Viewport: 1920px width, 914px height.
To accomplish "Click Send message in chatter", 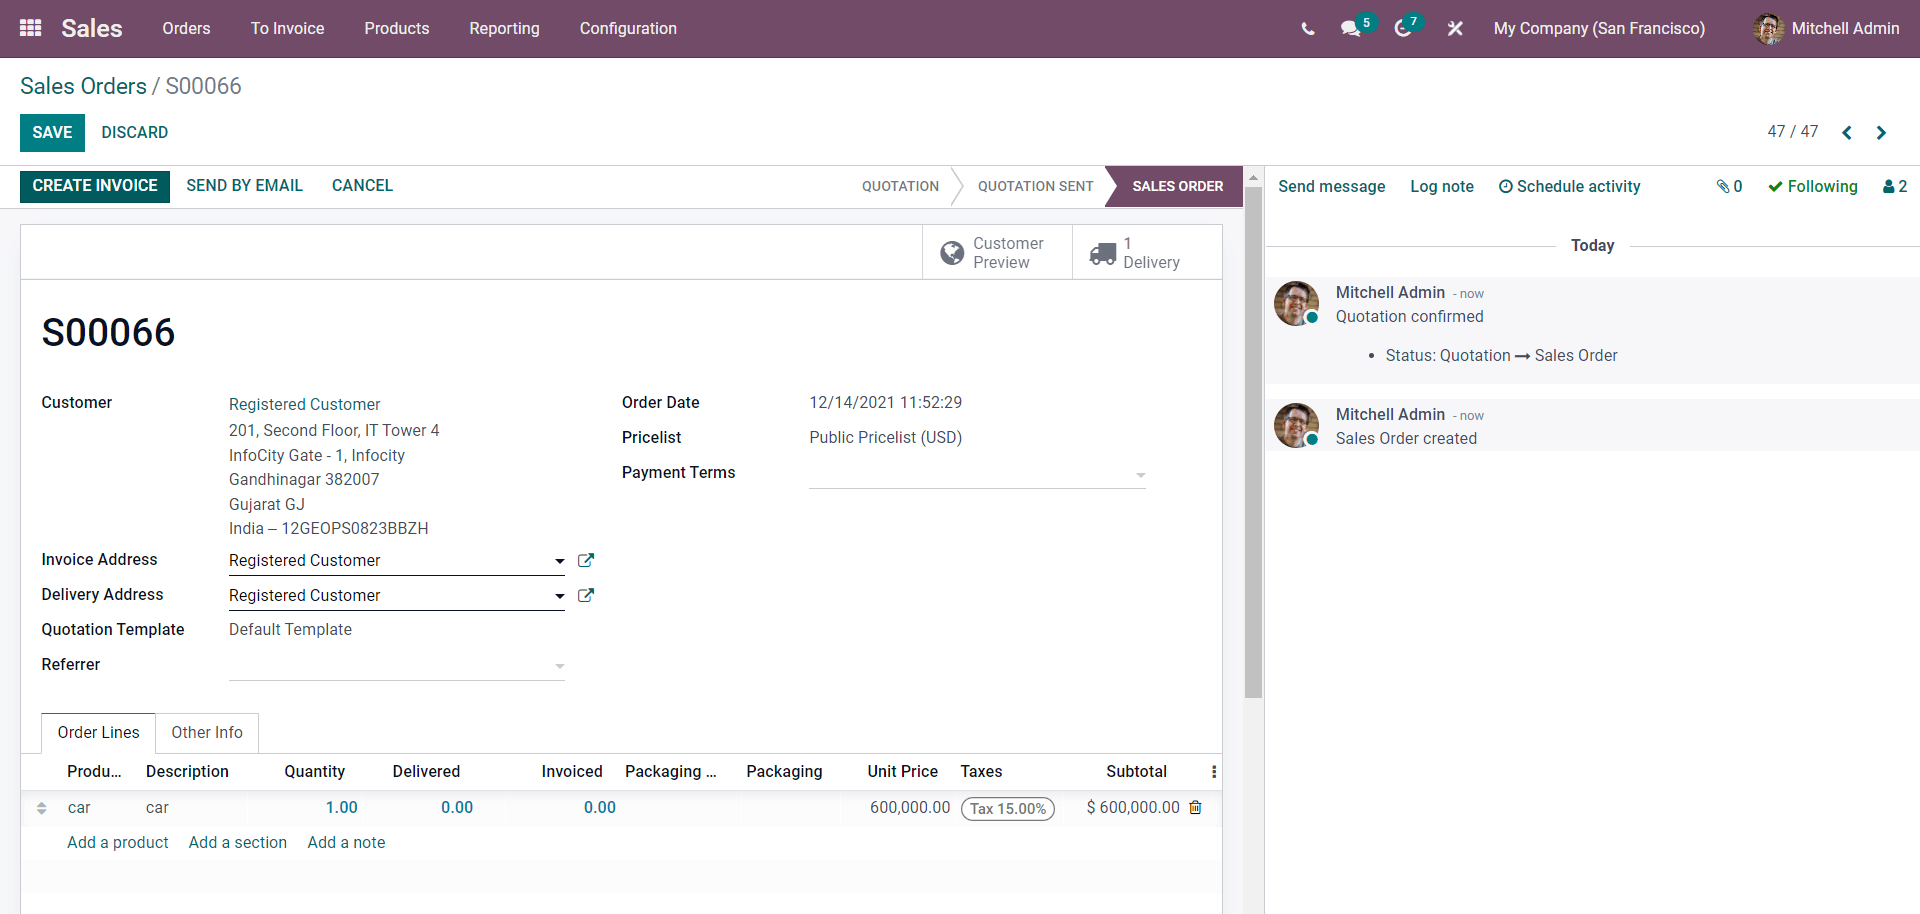I will 1331,187.
